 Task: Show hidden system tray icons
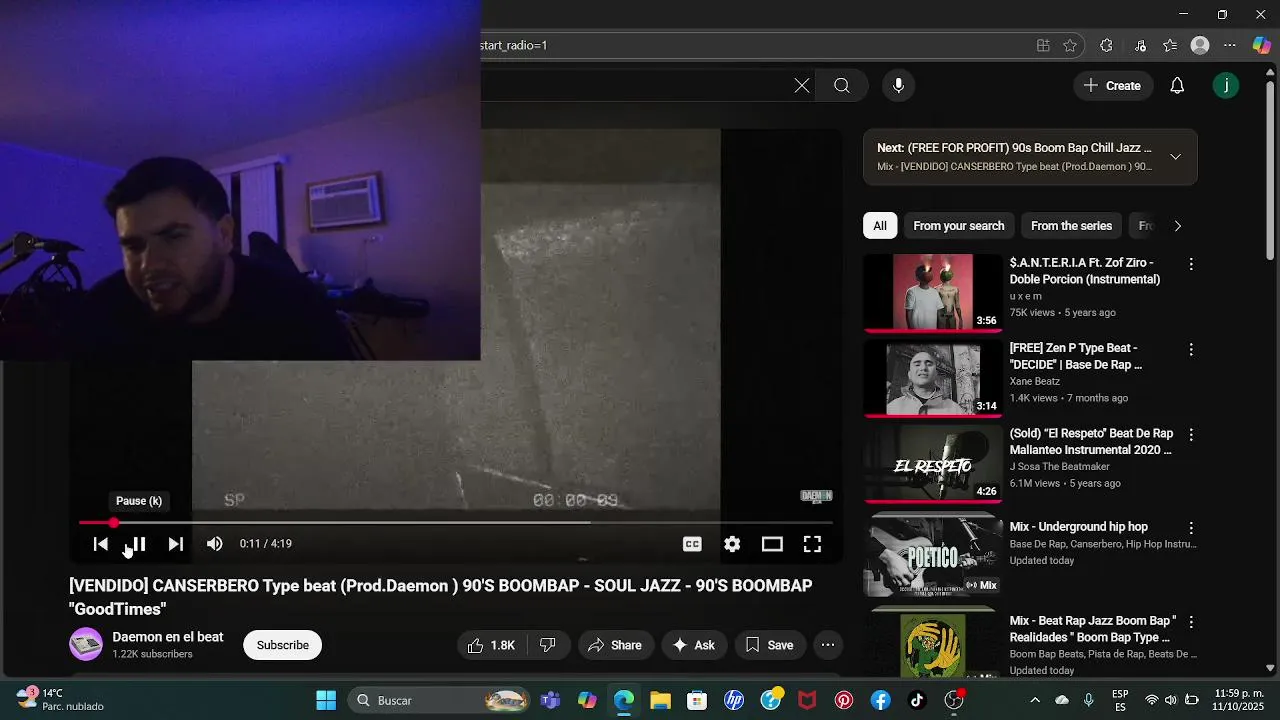pos(1035,700)
